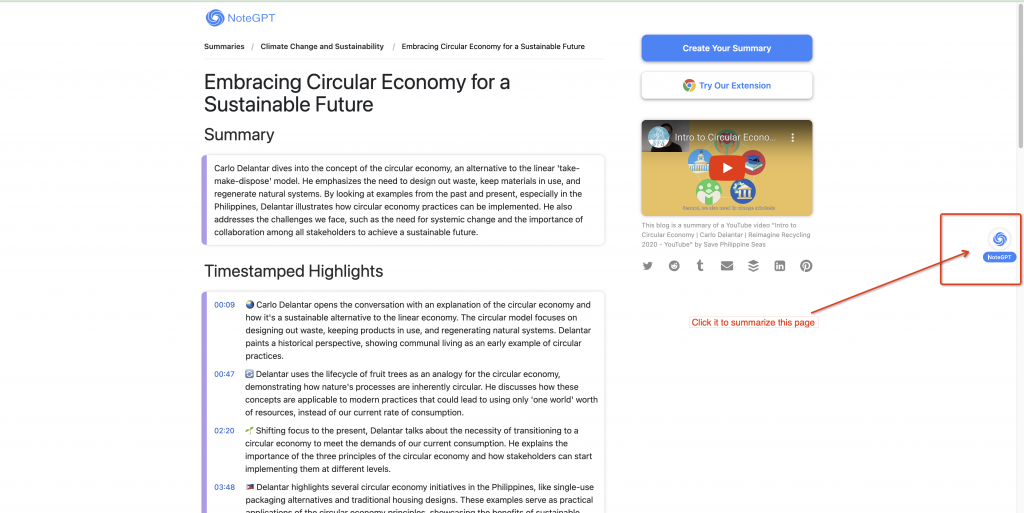This screenshot has height=513, width=1024.
Task: Play the Intro to Circular Economy video
Action: point(727,168)
